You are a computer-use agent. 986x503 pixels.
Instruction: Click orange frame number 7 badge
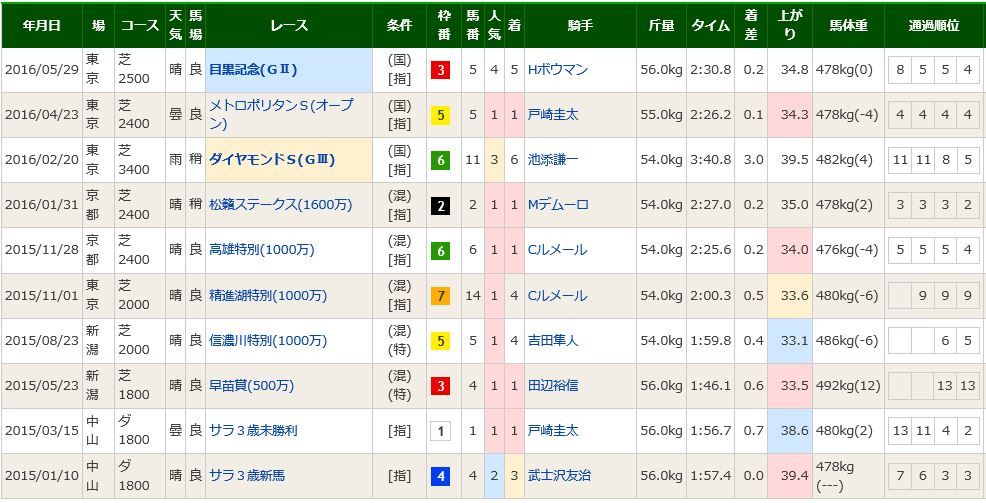[x=441, y=296]
